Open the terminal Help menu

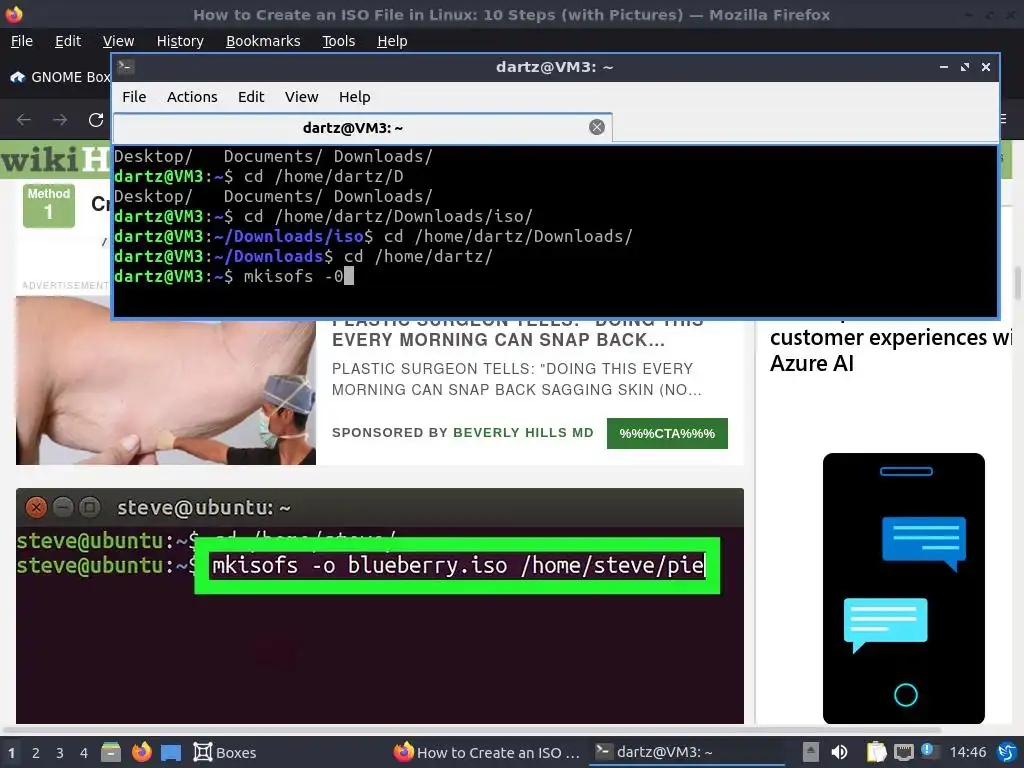tap(355, 97)
